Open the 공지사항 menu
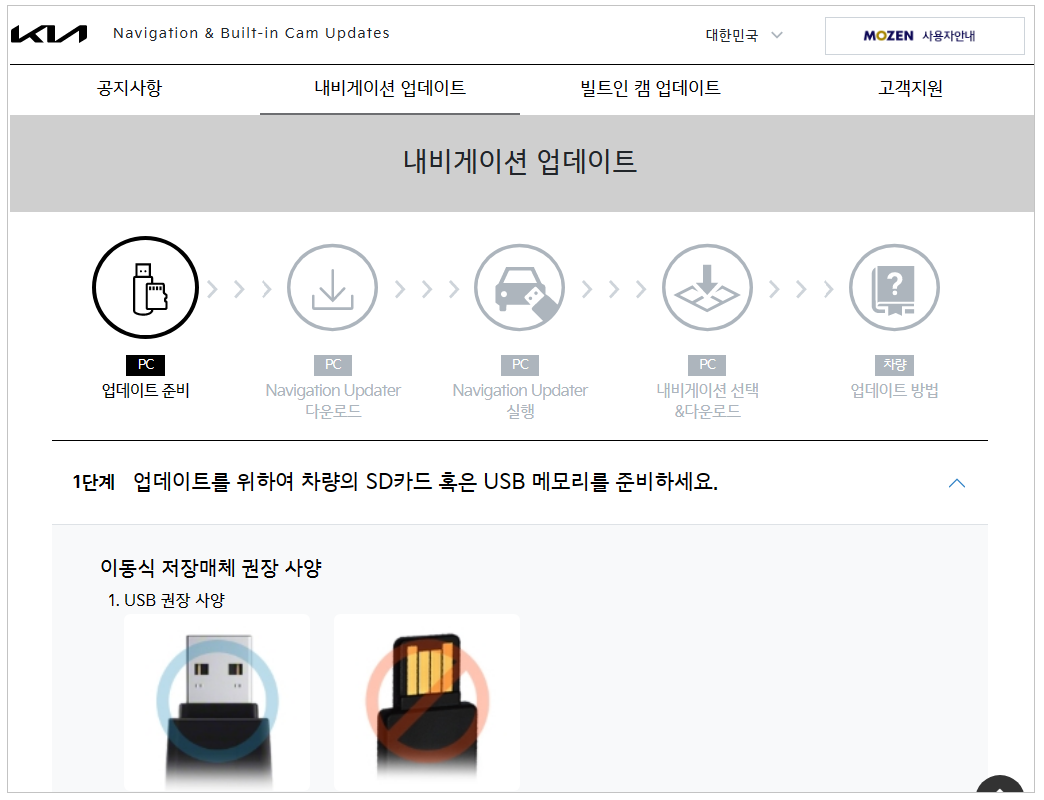The image size is (1044, 800). (130, 88)
